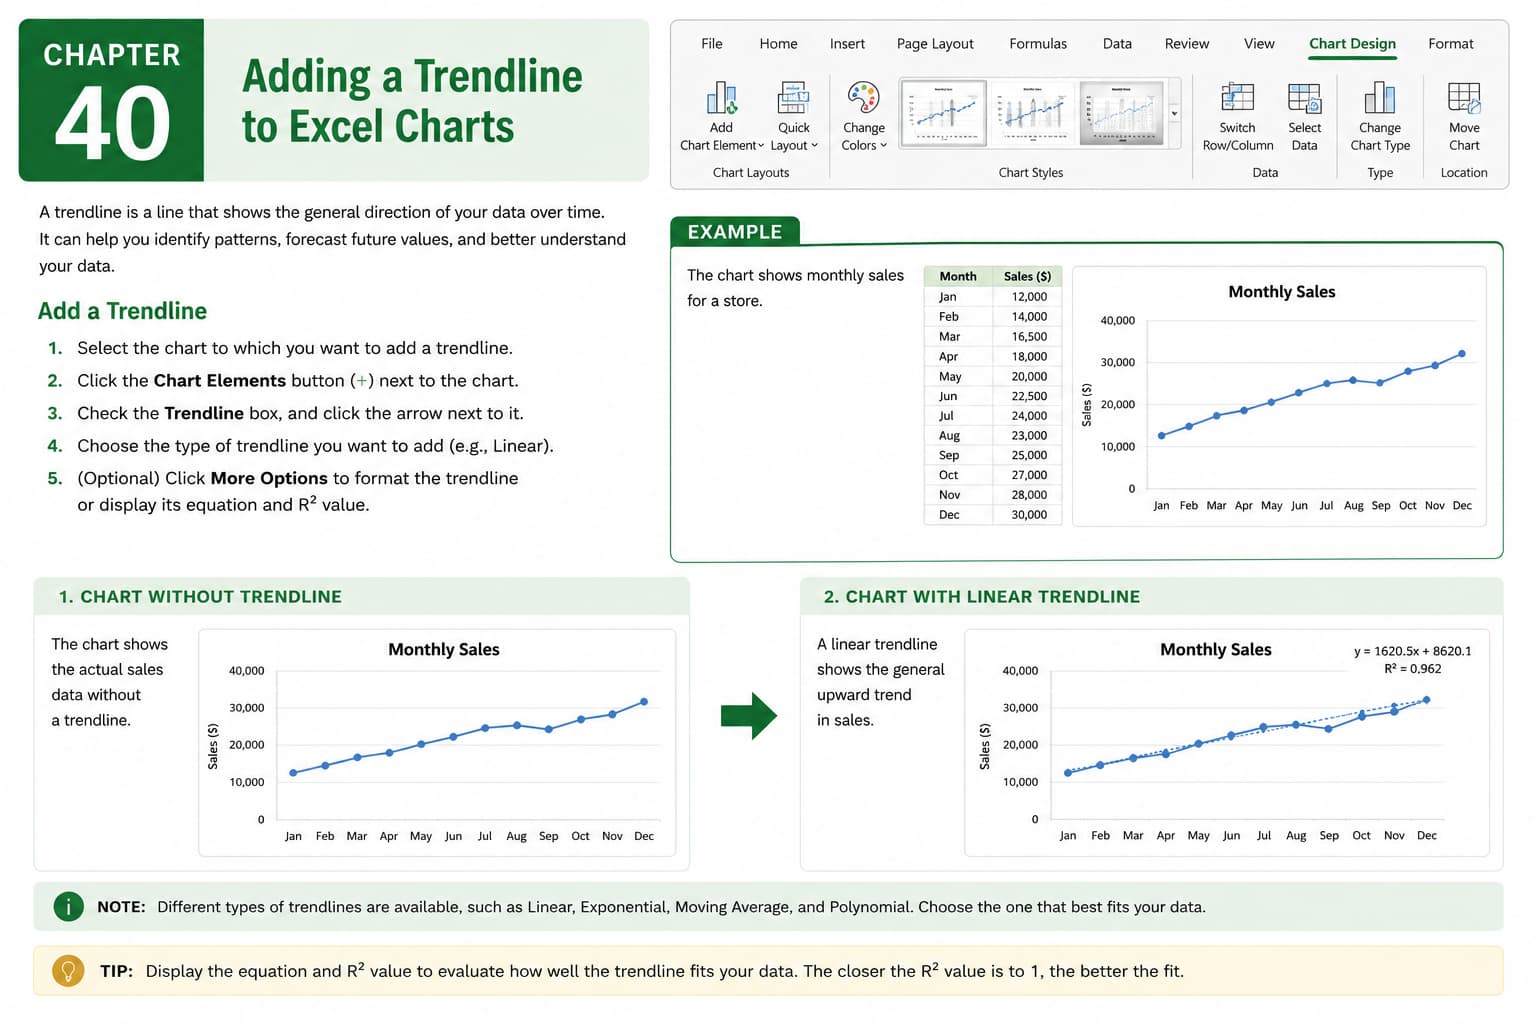The width and height of the screenshot is (1536, 1024).
Task: Expand the Add Chart Element dropdown arrow
Action: coord(761,146)
